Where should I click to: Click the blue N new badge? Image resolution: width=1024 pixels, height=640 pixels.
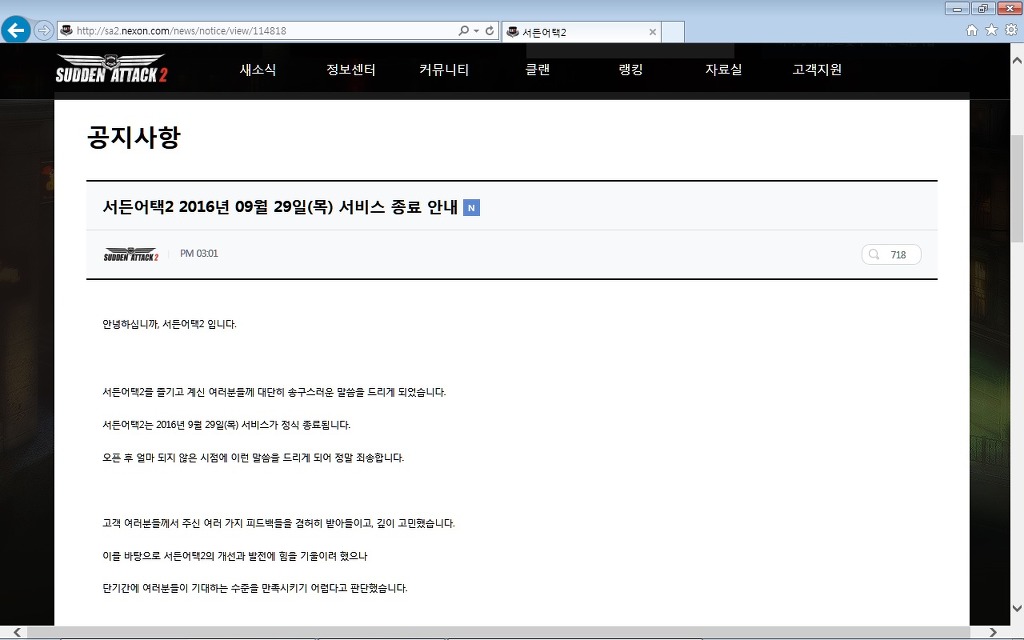tap(472, 208)
